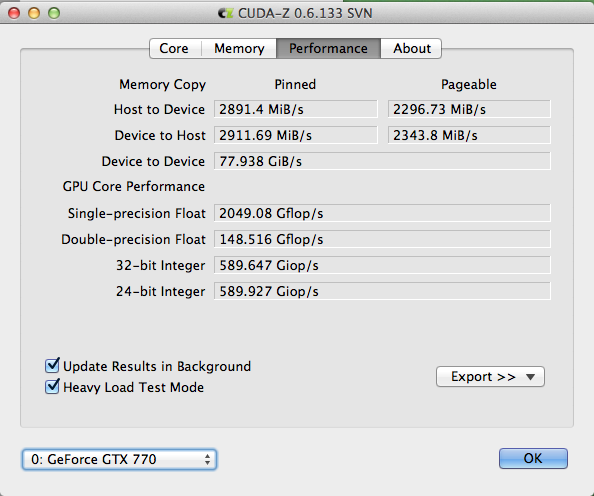This screenshot has width=594, height=496.
Task: Minimize window using the yellow button
Action: (x=34, y=13)
